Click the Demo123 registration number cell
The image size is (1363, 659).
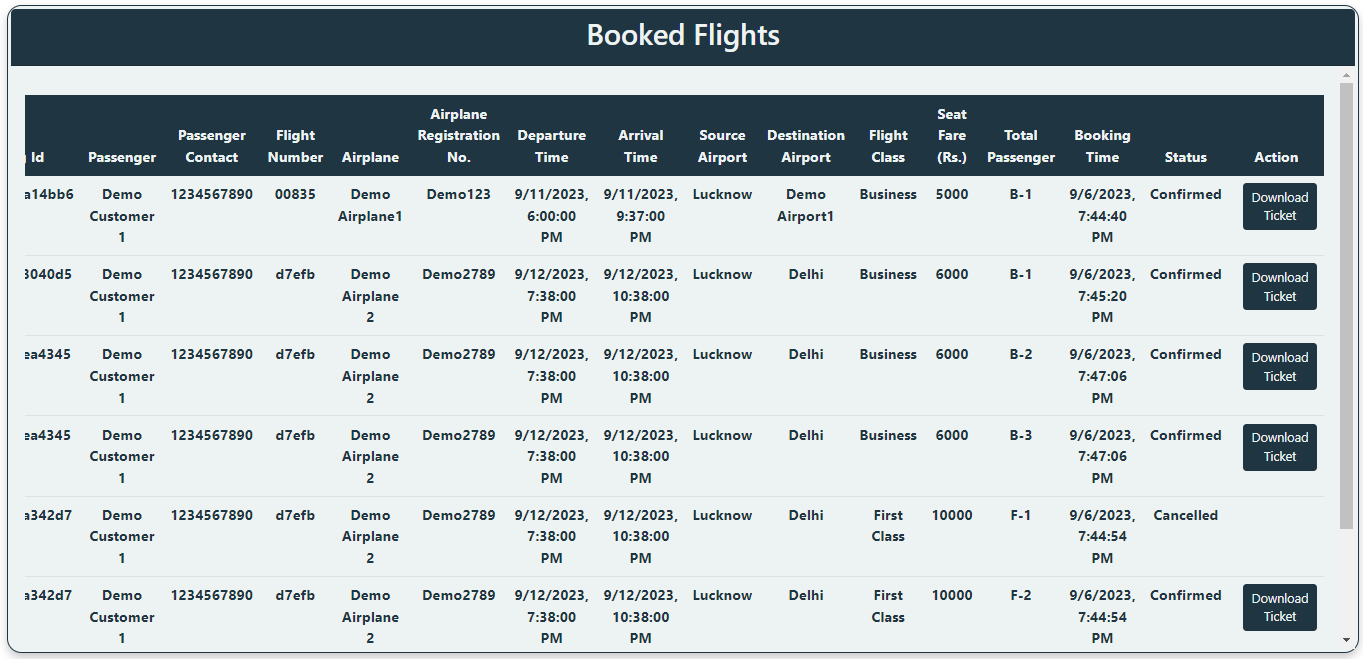pos(459,194)
